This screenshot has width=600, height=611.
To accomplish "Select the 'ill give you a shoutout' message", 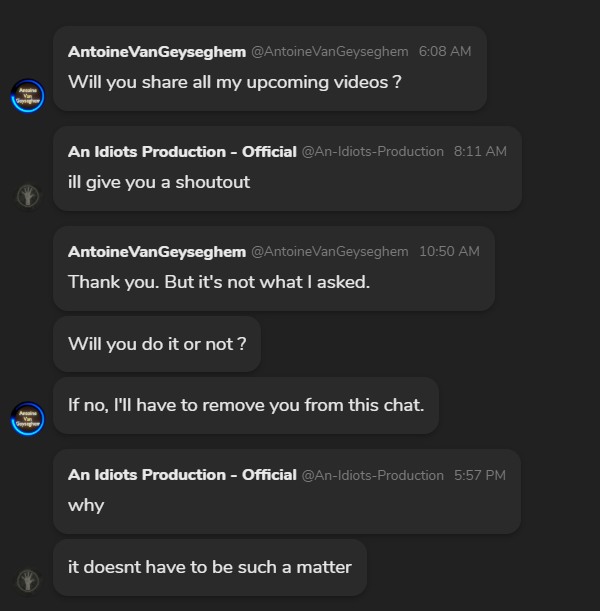I will [x=288, y=169].
